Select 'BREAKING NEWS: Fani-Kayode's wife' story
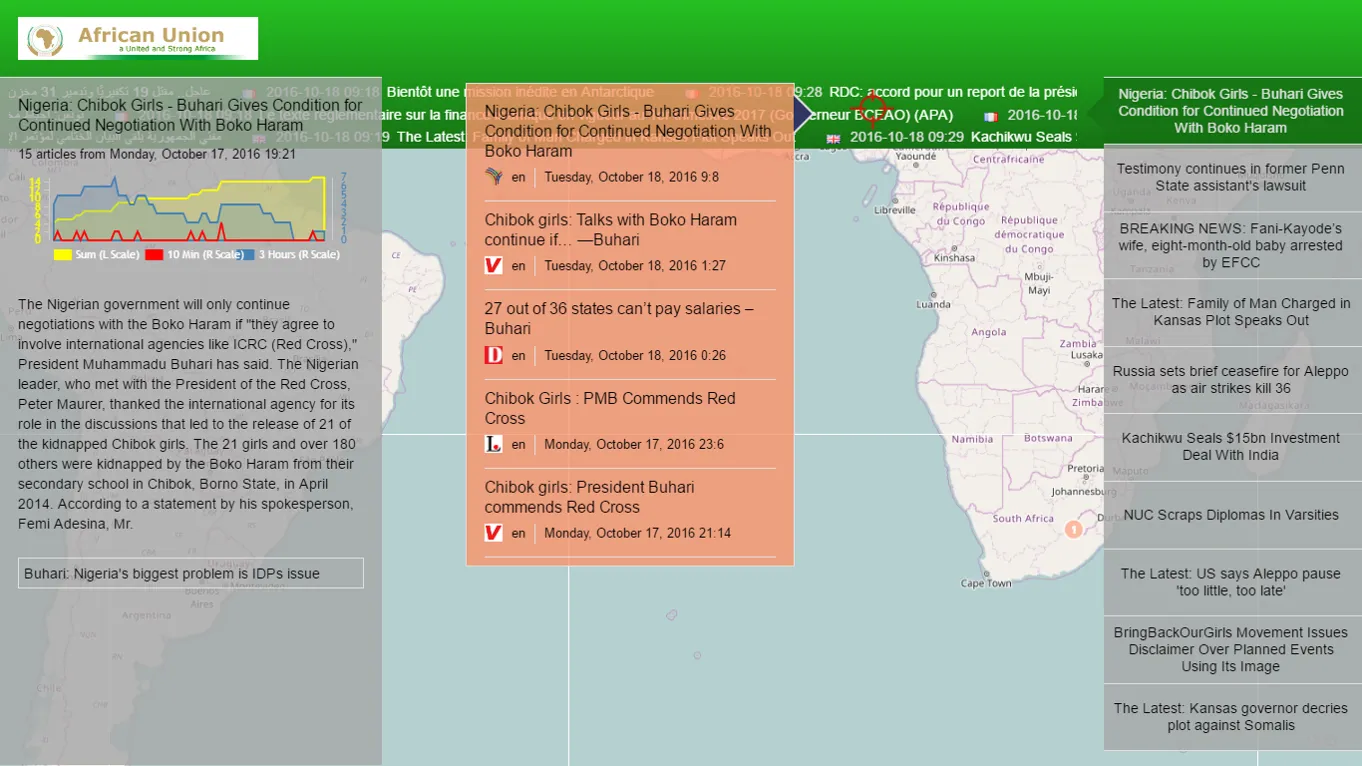The image size is (1362, 766). 1231,245
